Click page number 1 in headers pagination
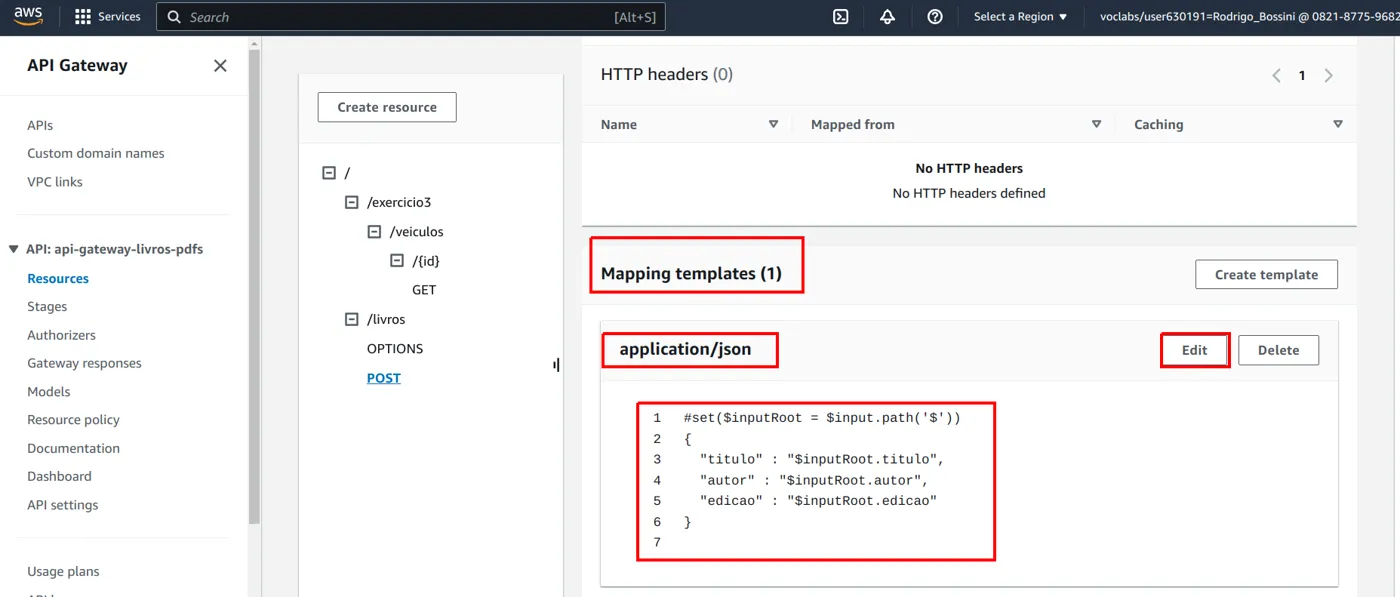The width and height of the screenshot is (1400, 597). [1302, 75]
